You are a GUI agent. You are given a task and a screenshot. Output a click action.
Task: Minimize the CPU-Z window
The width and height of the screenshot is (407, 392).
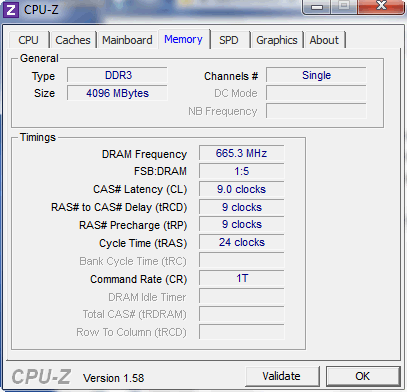[x=316, y=6]
